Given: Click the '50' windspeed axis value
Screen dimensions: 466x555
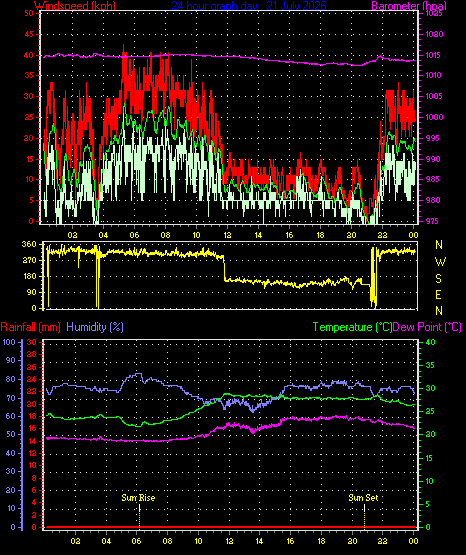Looking at the screenshot, I should 29,13.
